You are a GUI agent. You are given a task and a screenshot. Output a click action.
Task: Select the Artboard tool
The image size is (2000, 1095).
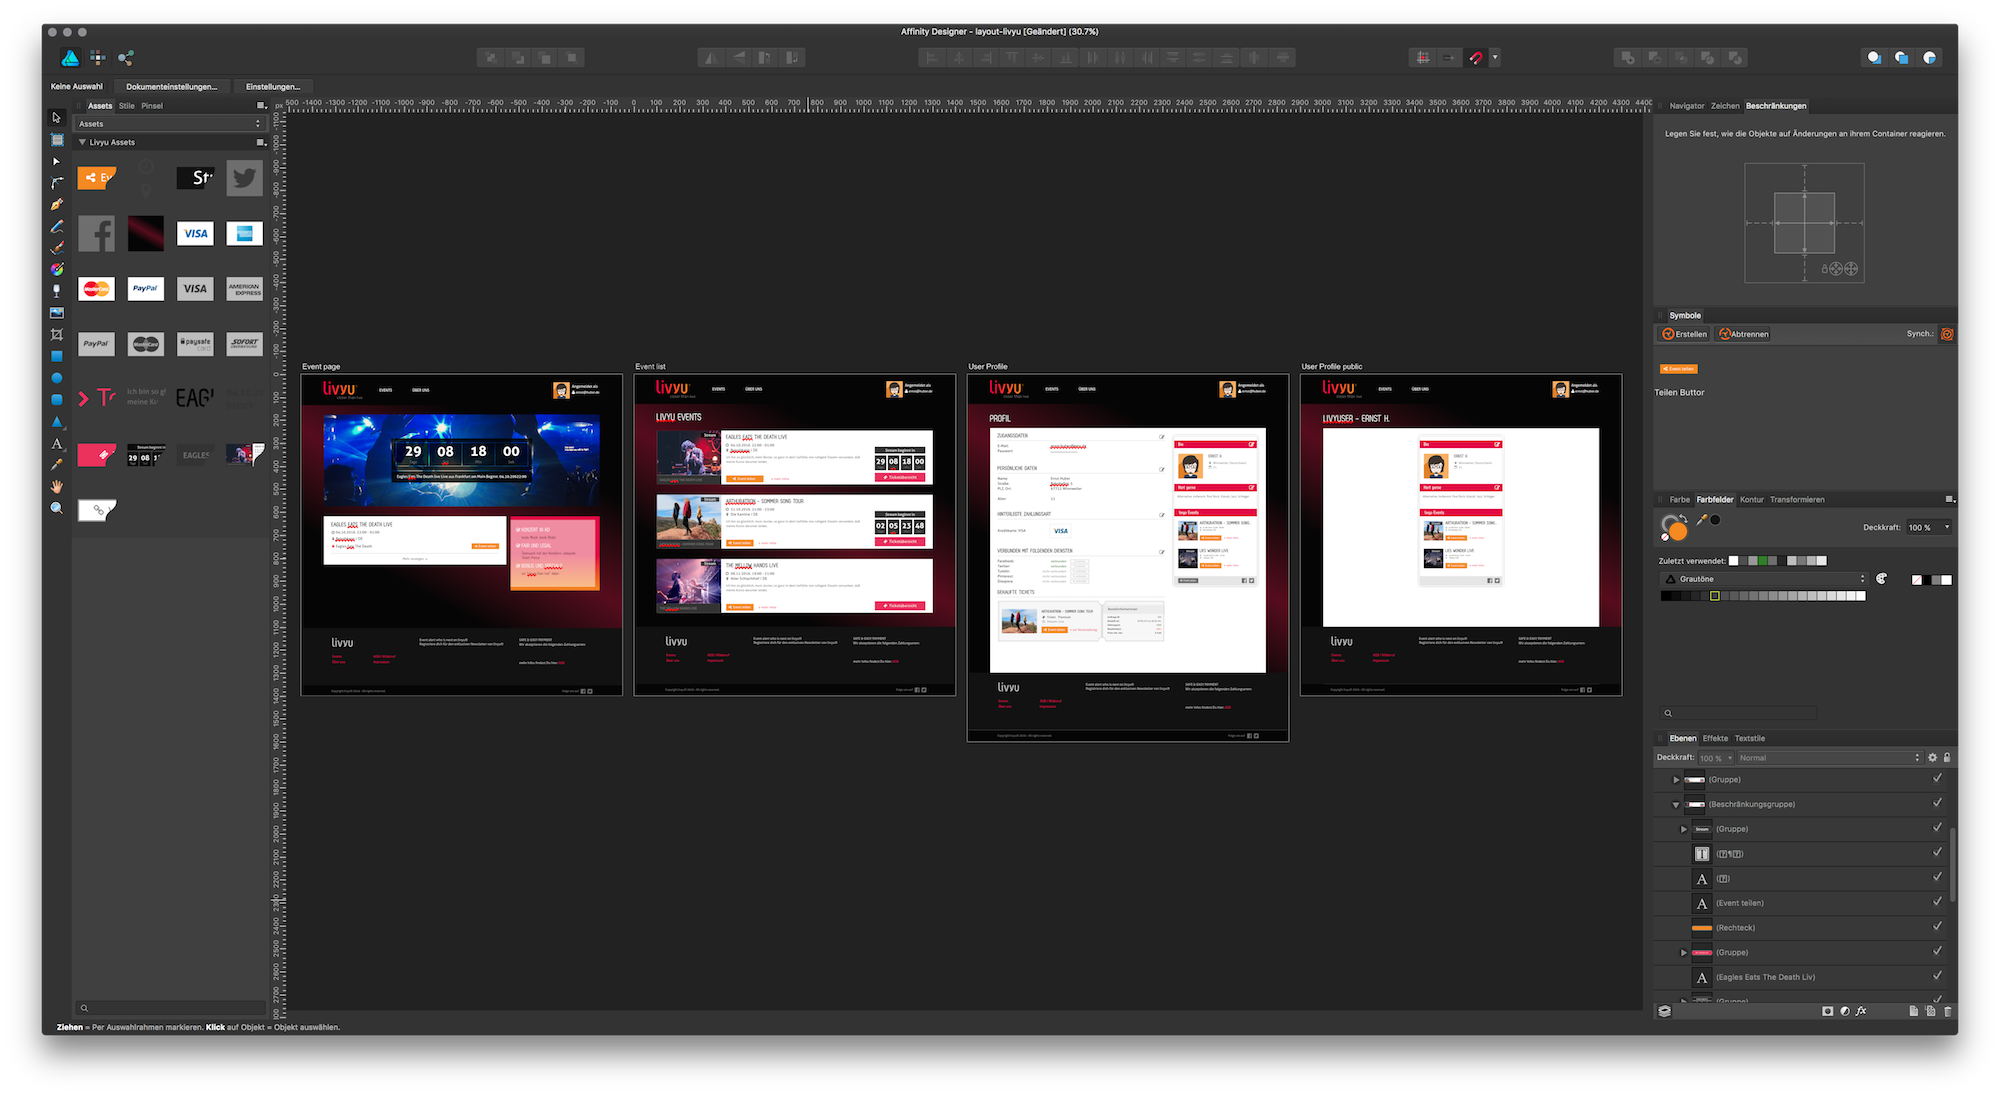pos(57,140)
